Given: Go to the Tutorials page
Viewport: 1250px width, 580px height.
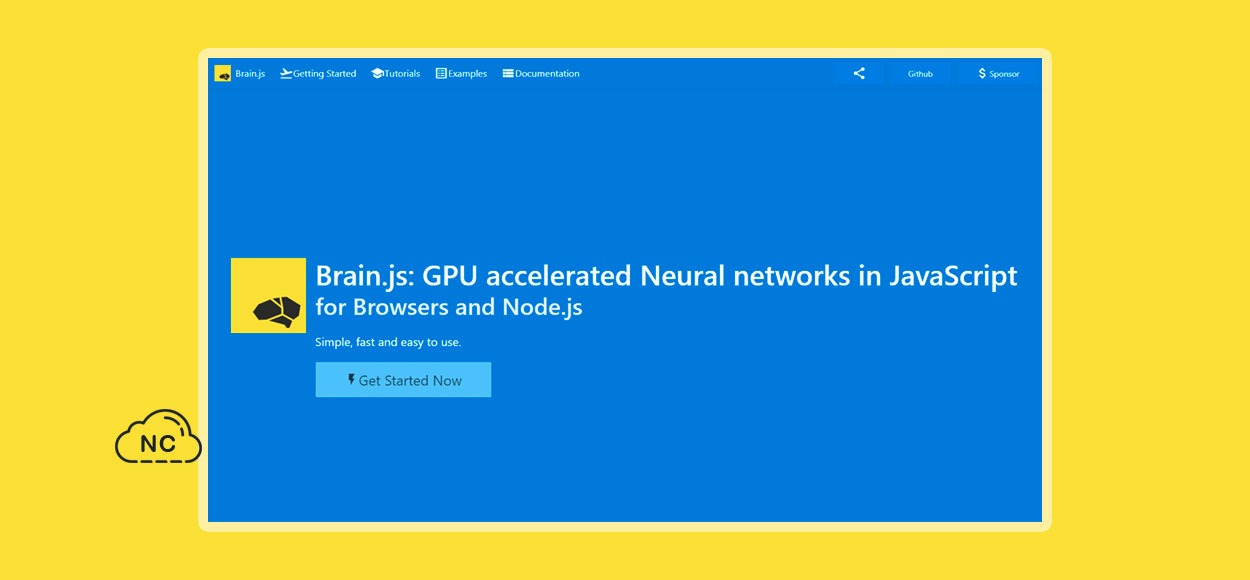Looking at the screenshot, I should click(396, 73).
